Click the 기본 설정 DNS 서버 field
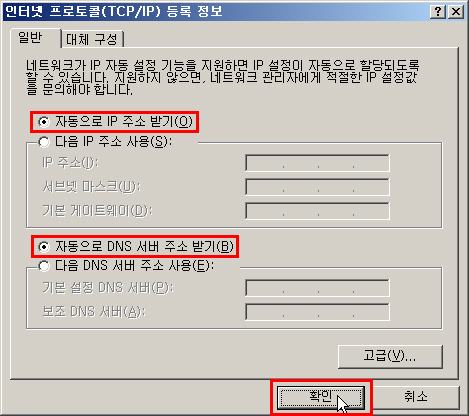 [317, 288]
